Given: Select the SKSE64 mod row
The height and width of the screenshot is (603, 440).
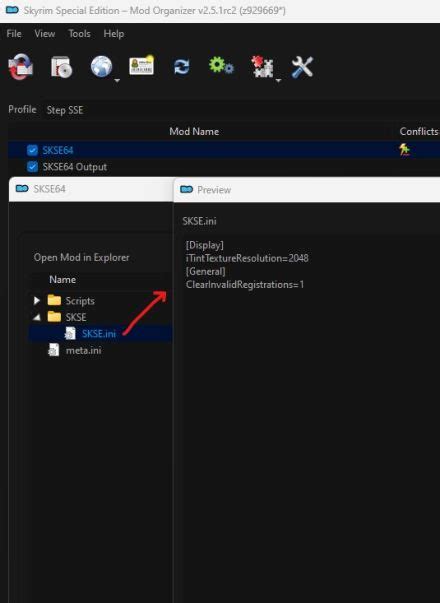Looking at the screenshot, I should (x=224, y=150).
